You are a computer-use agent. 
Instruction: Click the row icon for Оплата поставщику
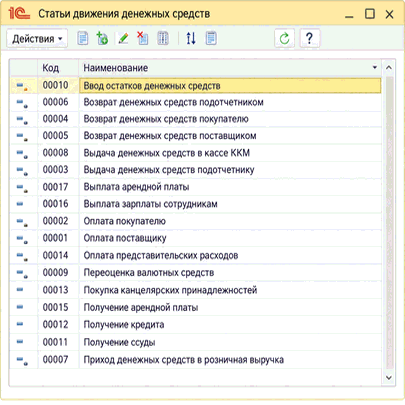22,239
